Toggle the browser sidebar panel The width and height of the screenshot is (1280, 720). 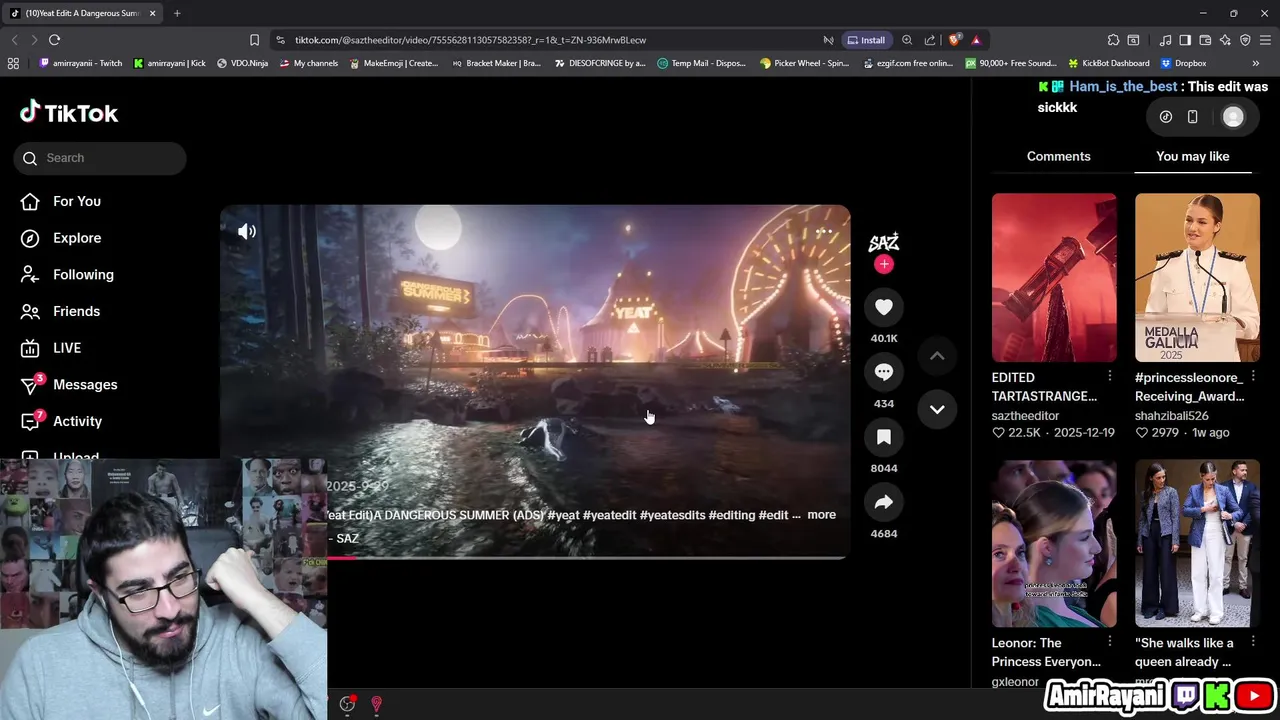click(1185, 40)
